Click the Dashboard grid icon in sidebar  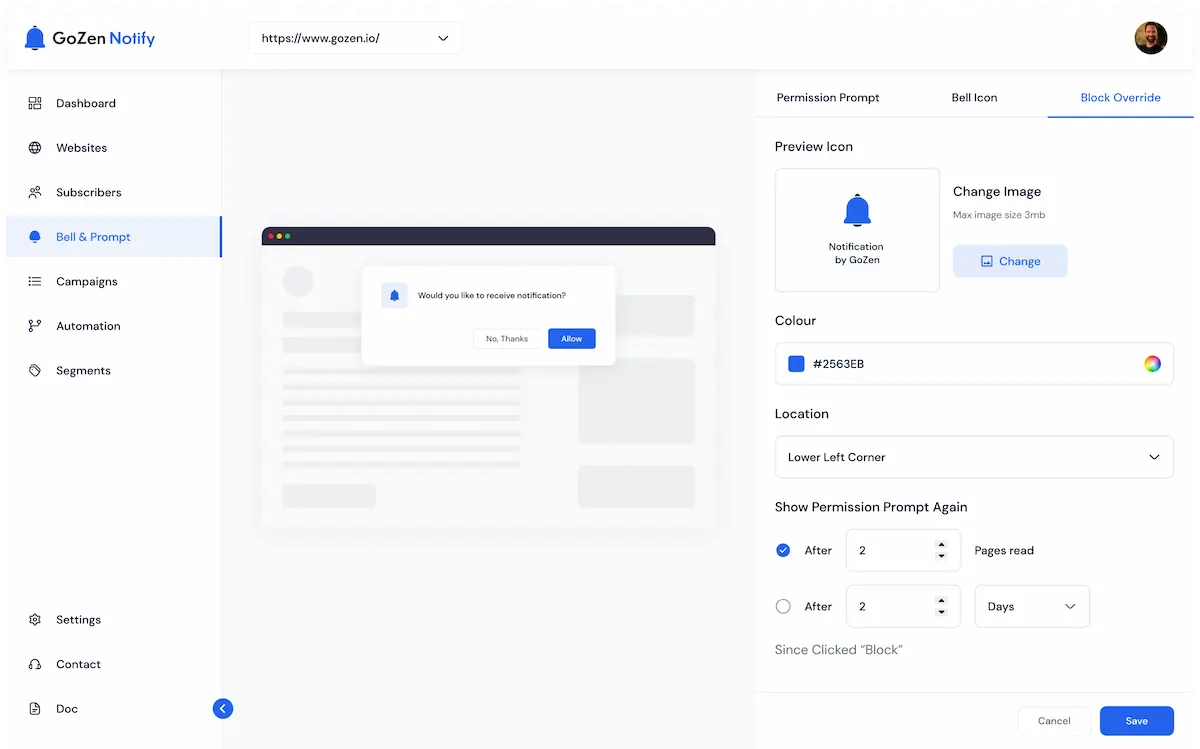[x=35, y=103]
